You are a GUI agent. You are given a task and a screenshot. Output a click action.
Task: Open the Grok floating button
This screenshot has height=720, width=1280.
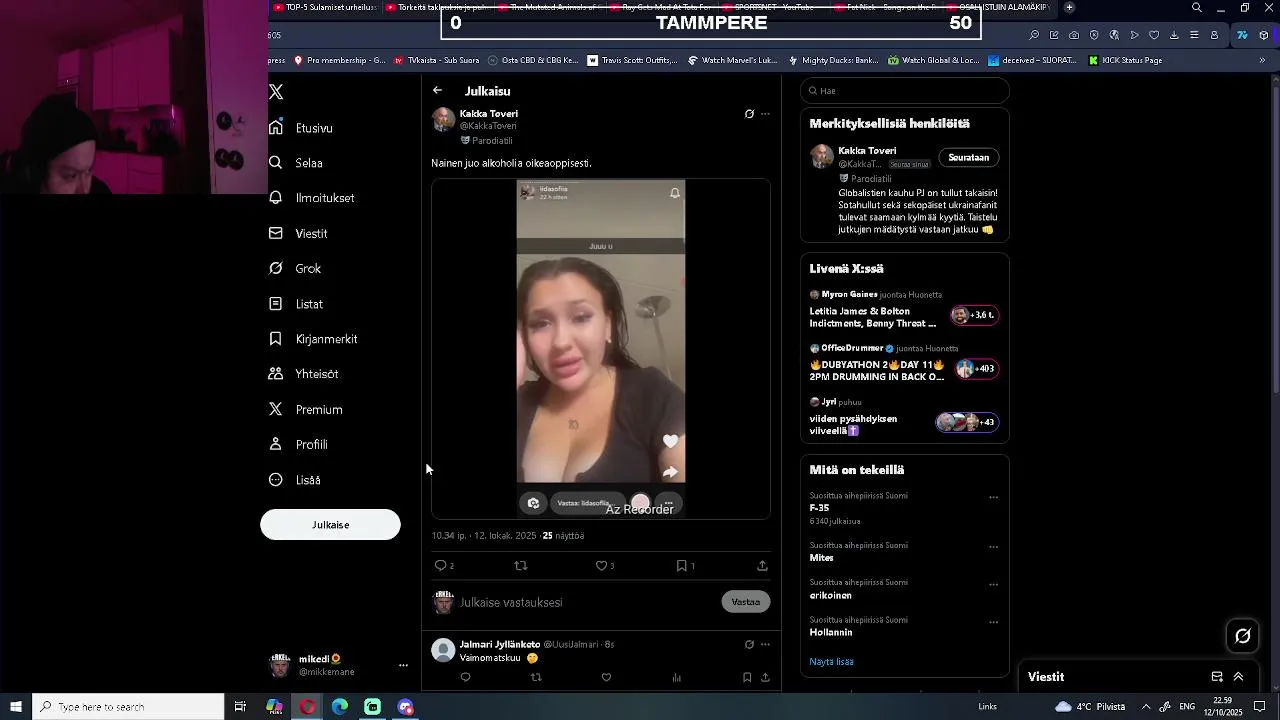click(1243, 636)
